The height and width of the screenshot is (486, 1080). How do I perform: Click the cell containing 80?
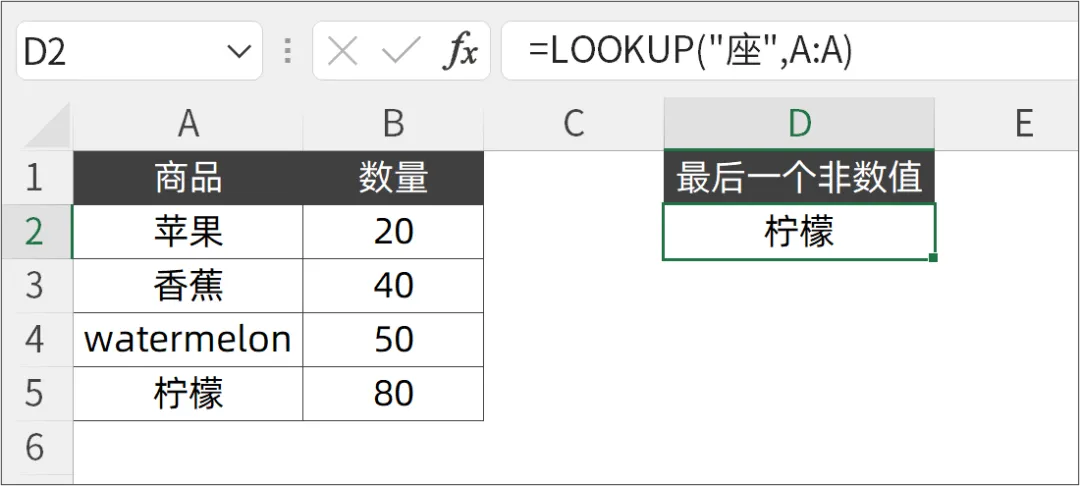[393, 394]
